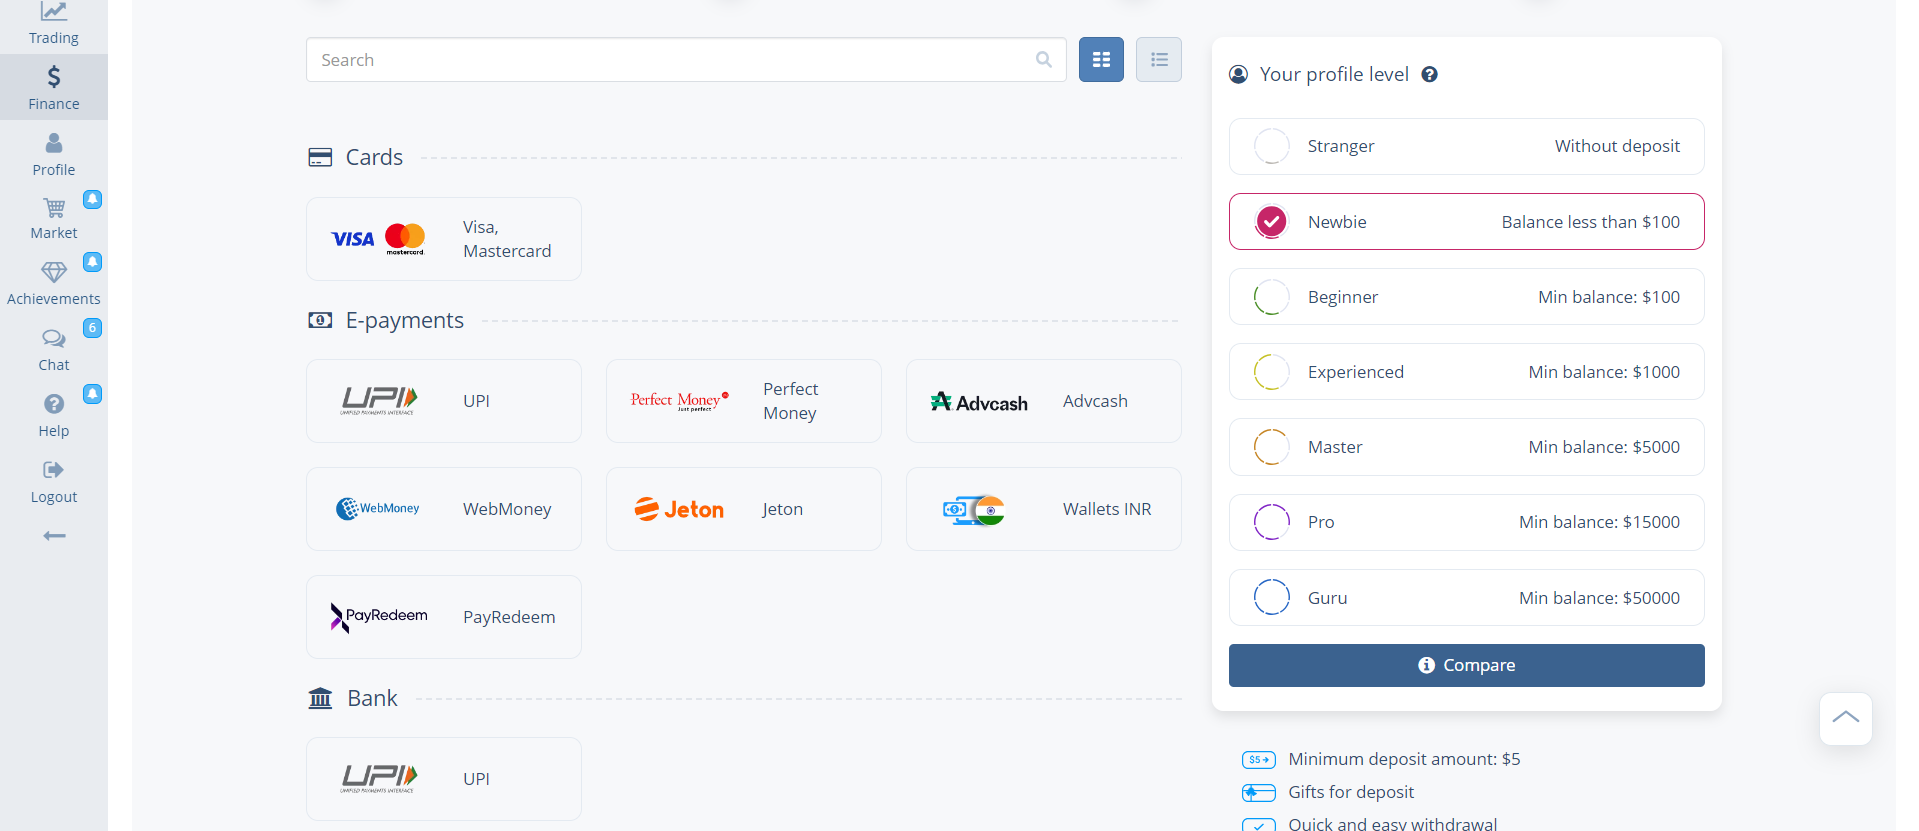Choose Wallets INR payment text
This screenshot has height=831, width=1919.
click(x=1107, y=509)
